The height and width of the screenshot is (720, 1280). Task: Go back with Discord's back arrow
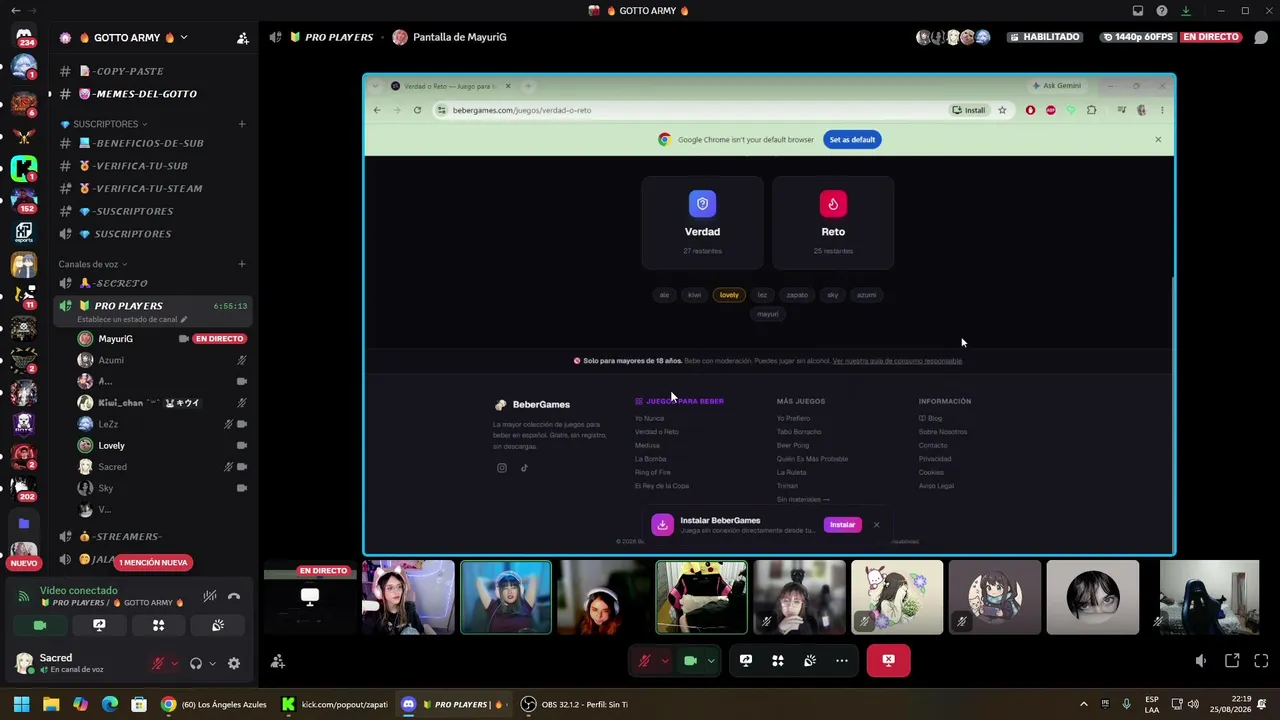click(15, 11)
